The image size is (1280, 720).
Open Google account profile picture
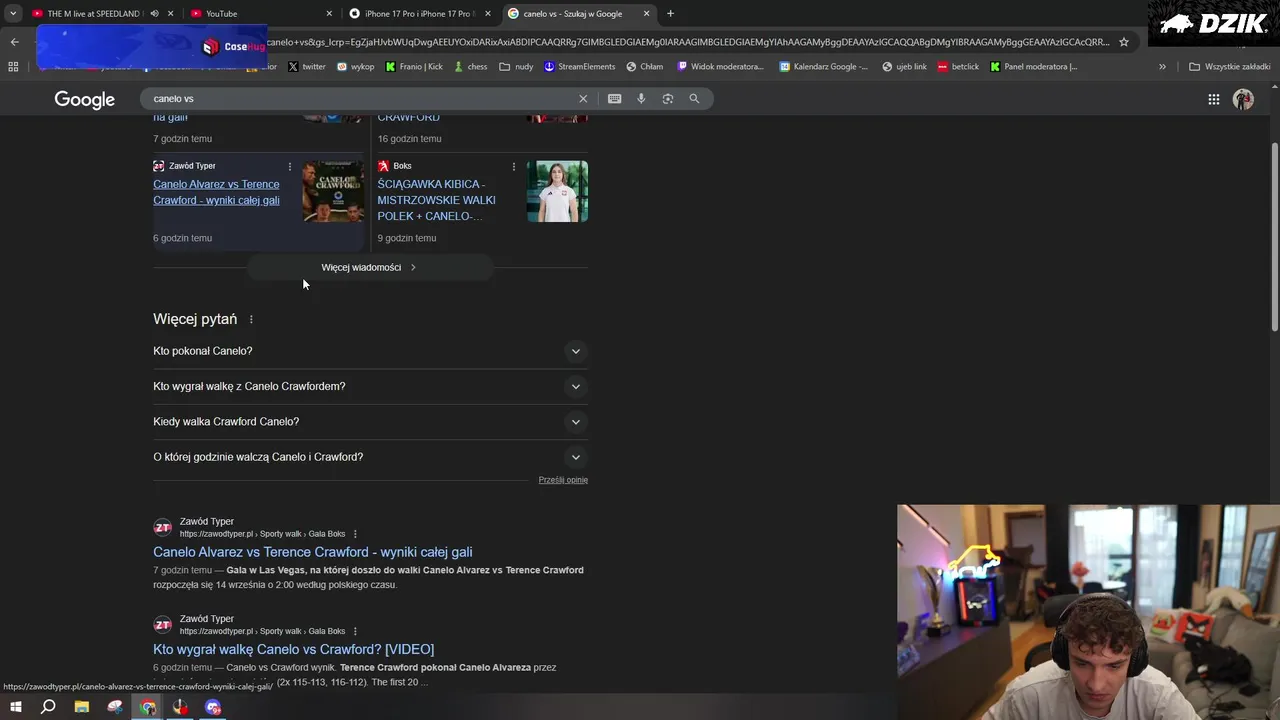pyautogui.click(x=1243, y=99)
